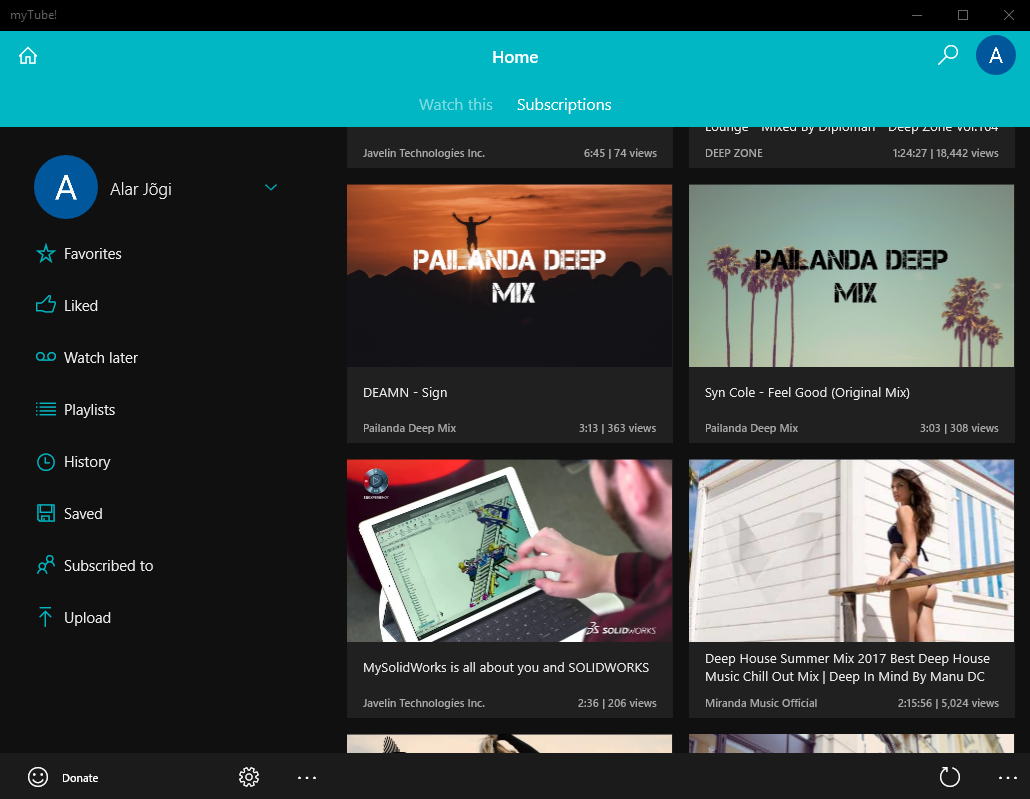Click 'Javelin Technologies Inc.' under MySolidWorks
This screenshot has height=799, width=1030.
click(x=424, y=703)
